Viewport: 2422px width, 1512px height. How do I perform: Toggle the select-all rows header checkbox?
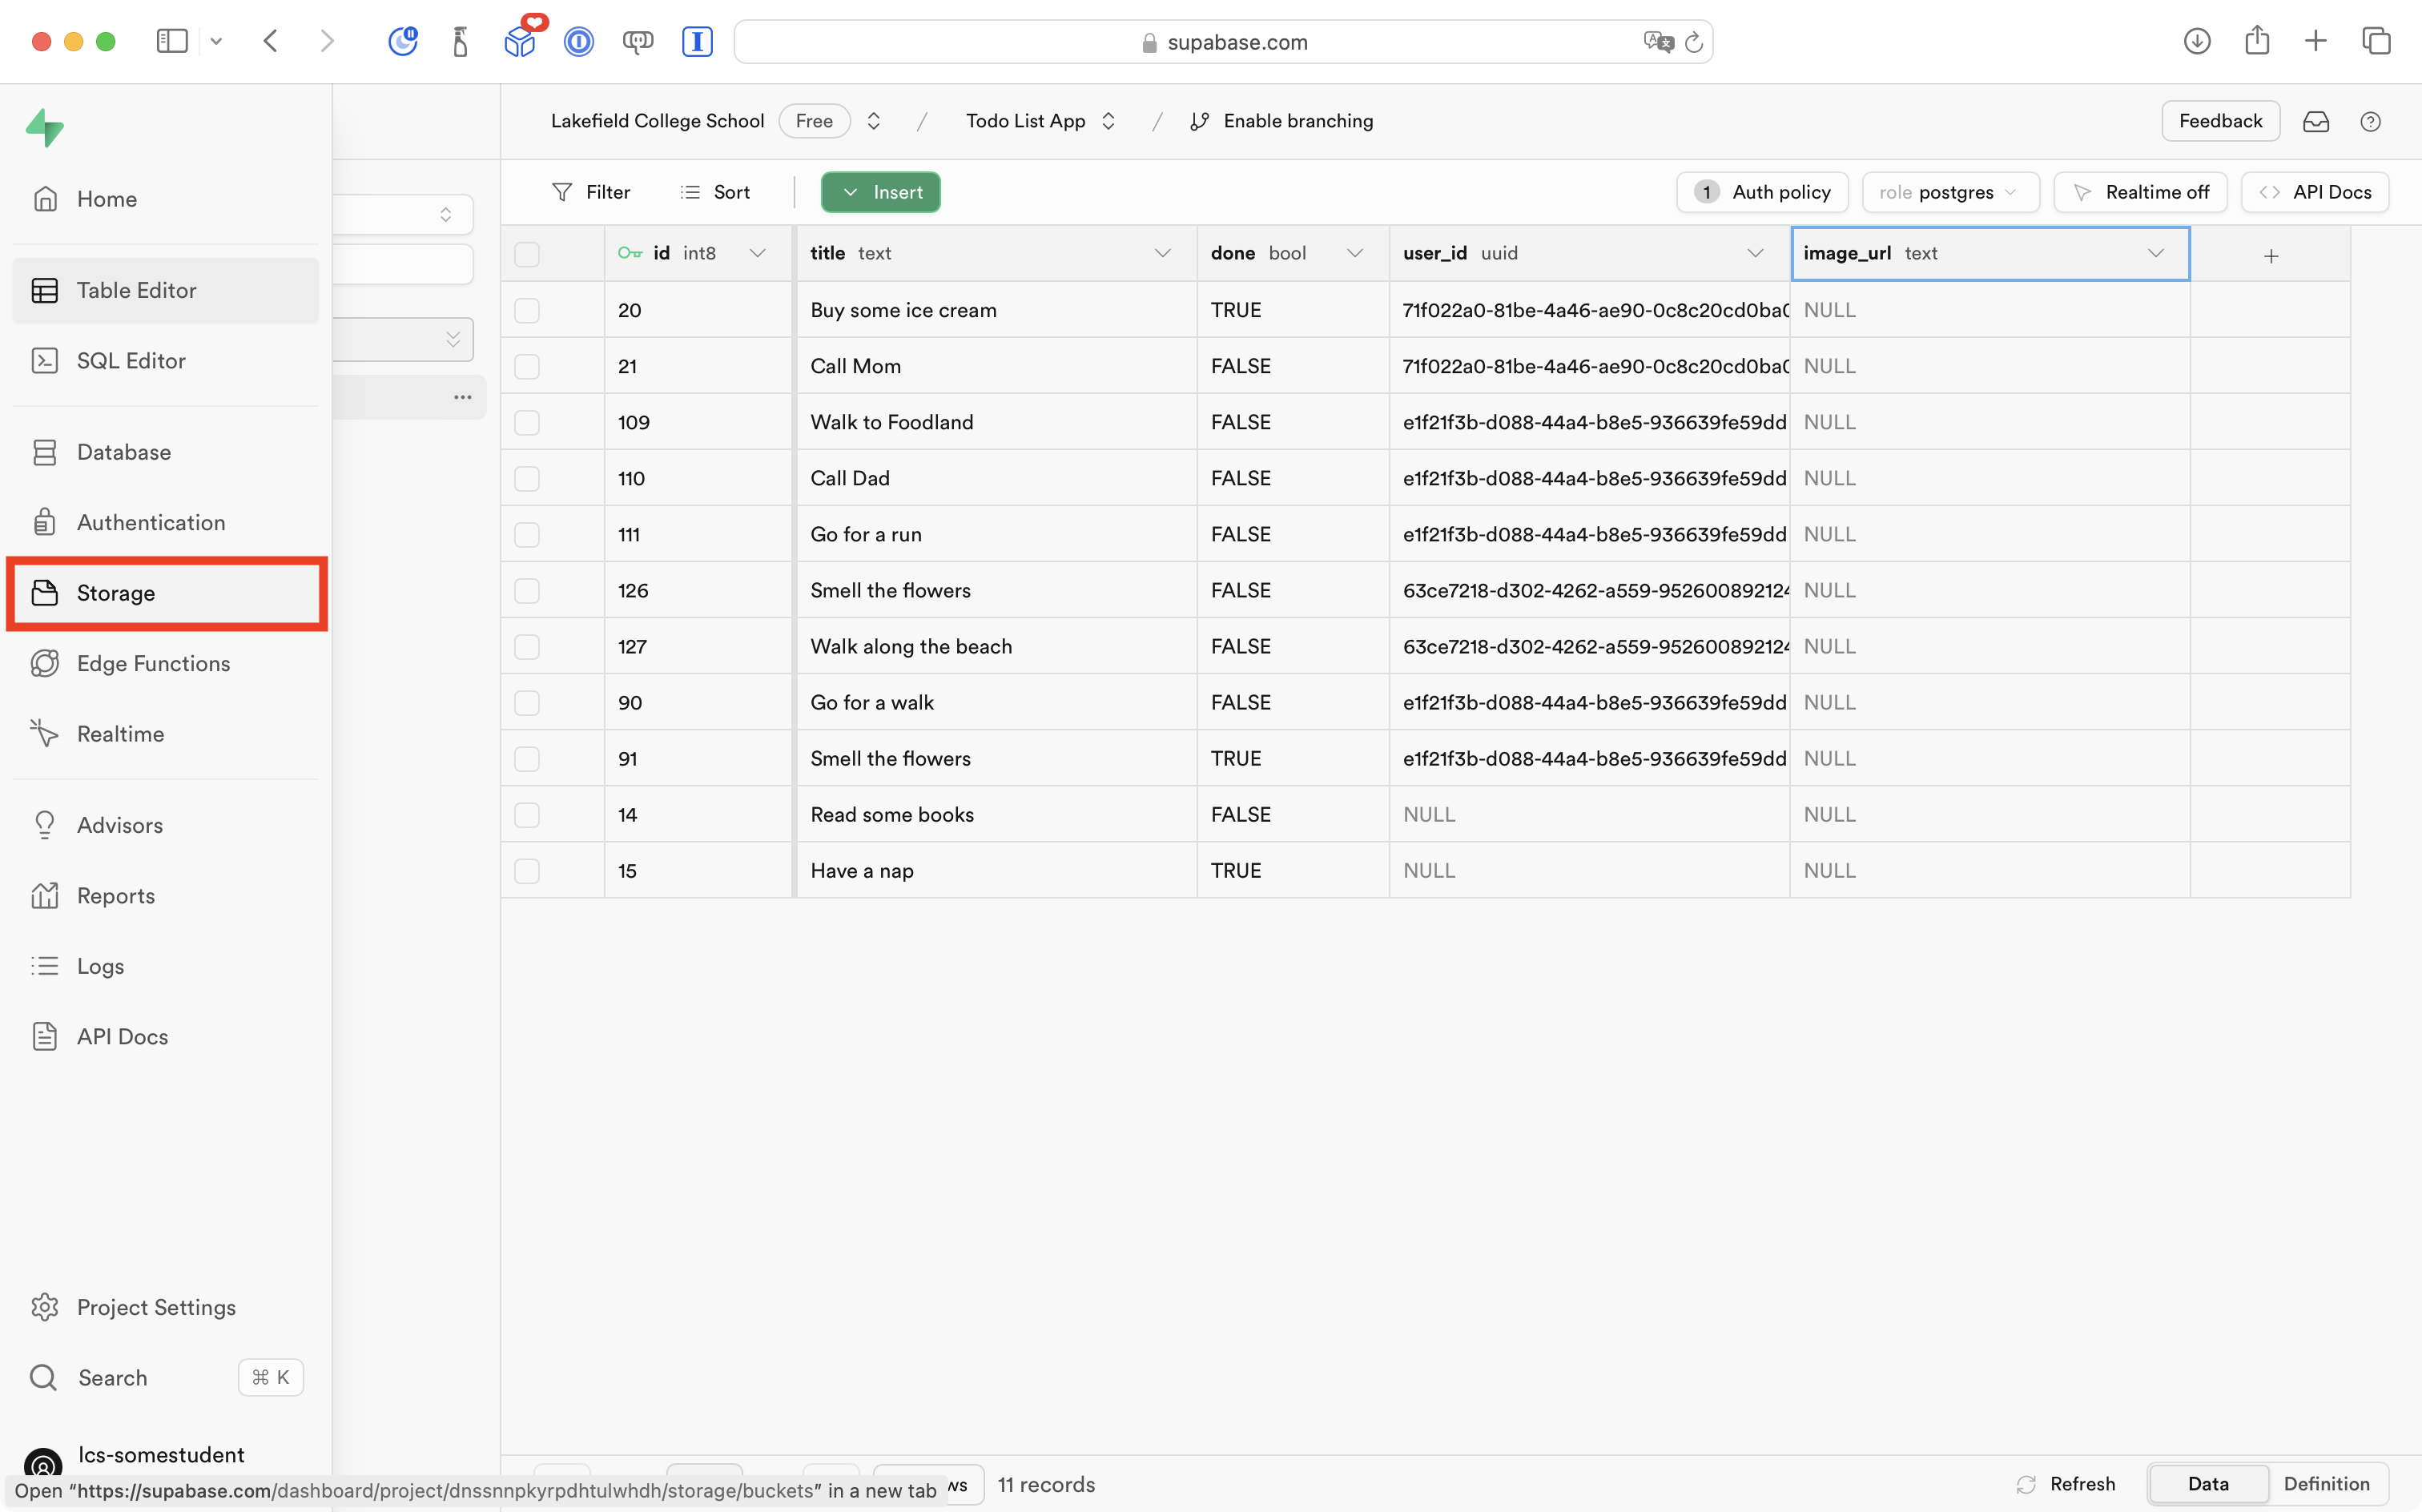point(527,254)
